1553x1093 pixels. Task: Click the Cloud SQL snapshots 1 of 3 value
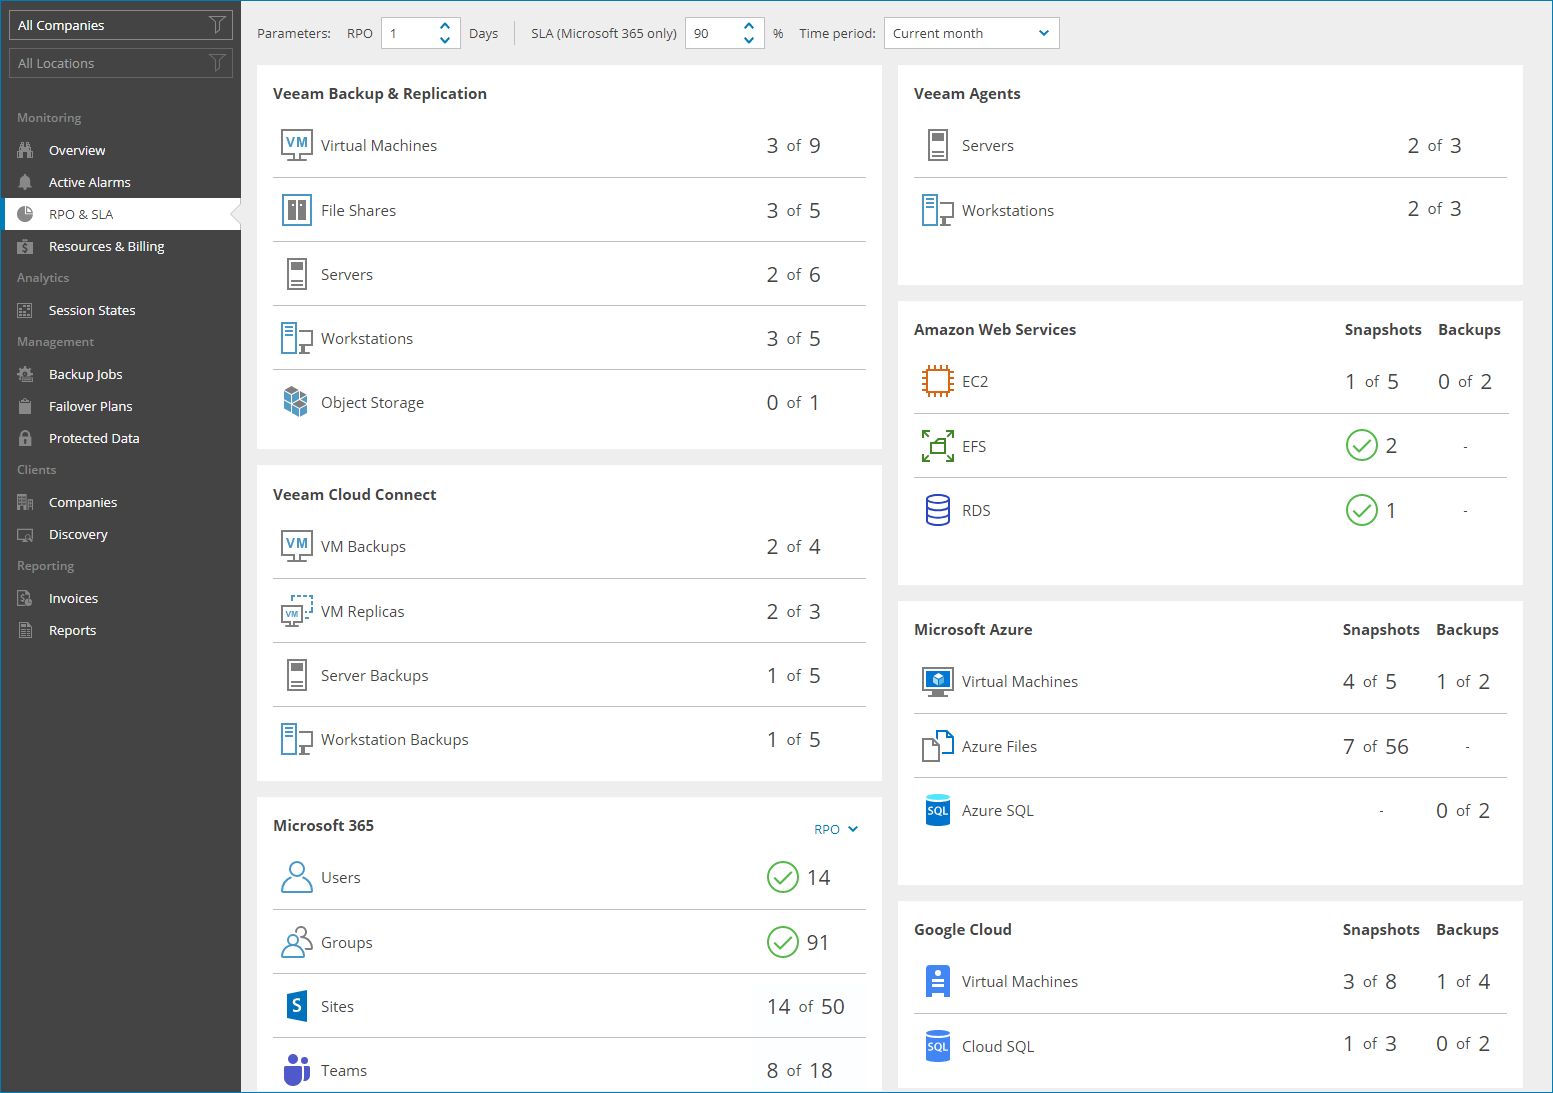pos(1370,1044)
